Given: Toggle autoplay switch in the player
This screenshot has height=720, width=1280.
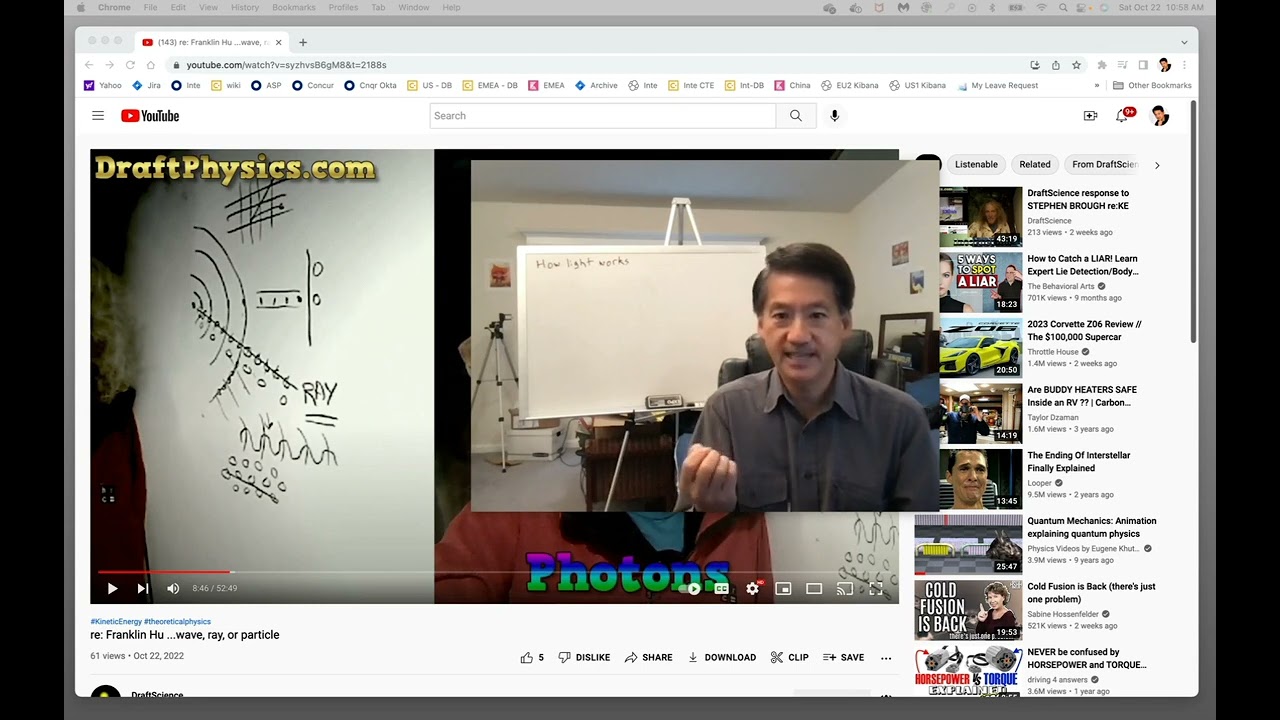Looking at the screenshot, I should [x=690, y=589].
